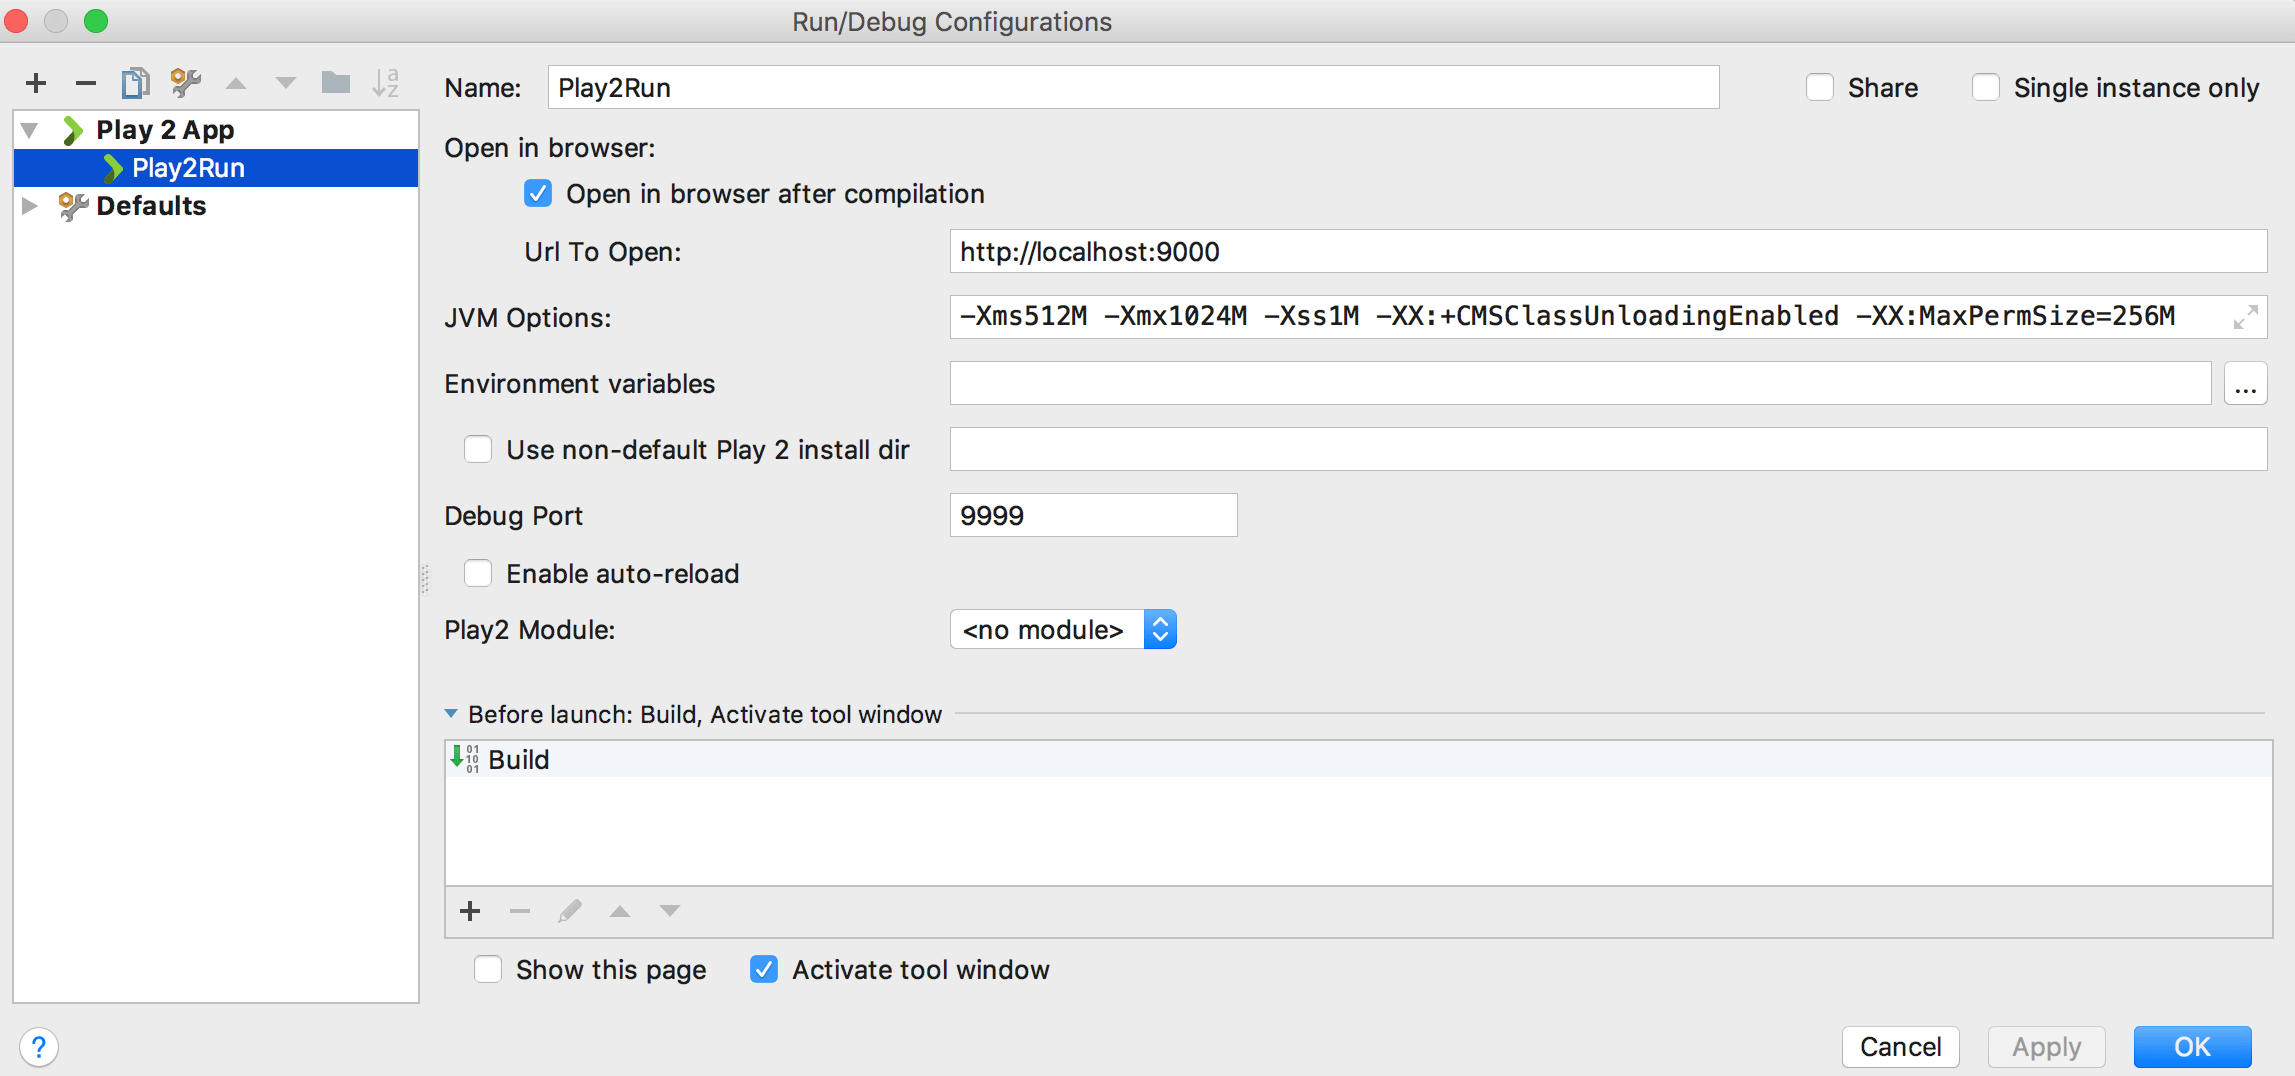Remove the selected before launch task
The height and width of the screenshot is (1076, 2295).
[520, 911]
